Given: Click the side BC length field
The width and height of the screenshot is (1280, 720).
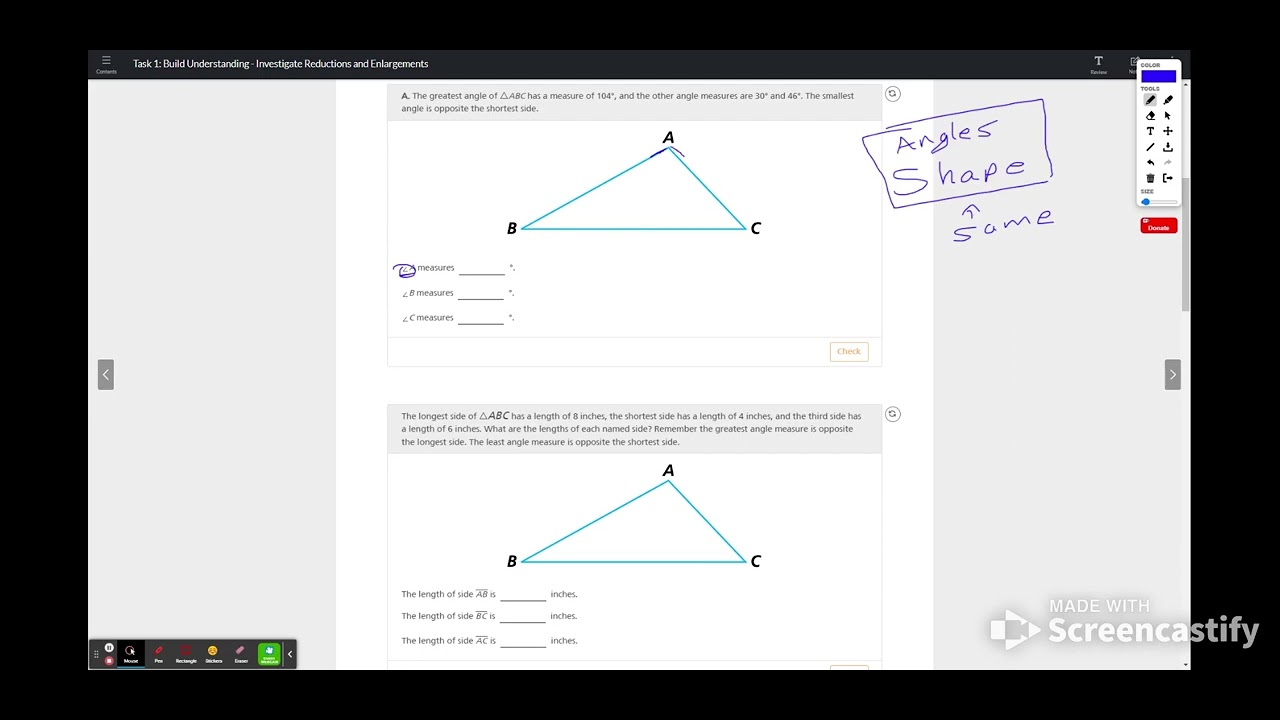Looking at the screenshot, I should (x=523, y=616).
